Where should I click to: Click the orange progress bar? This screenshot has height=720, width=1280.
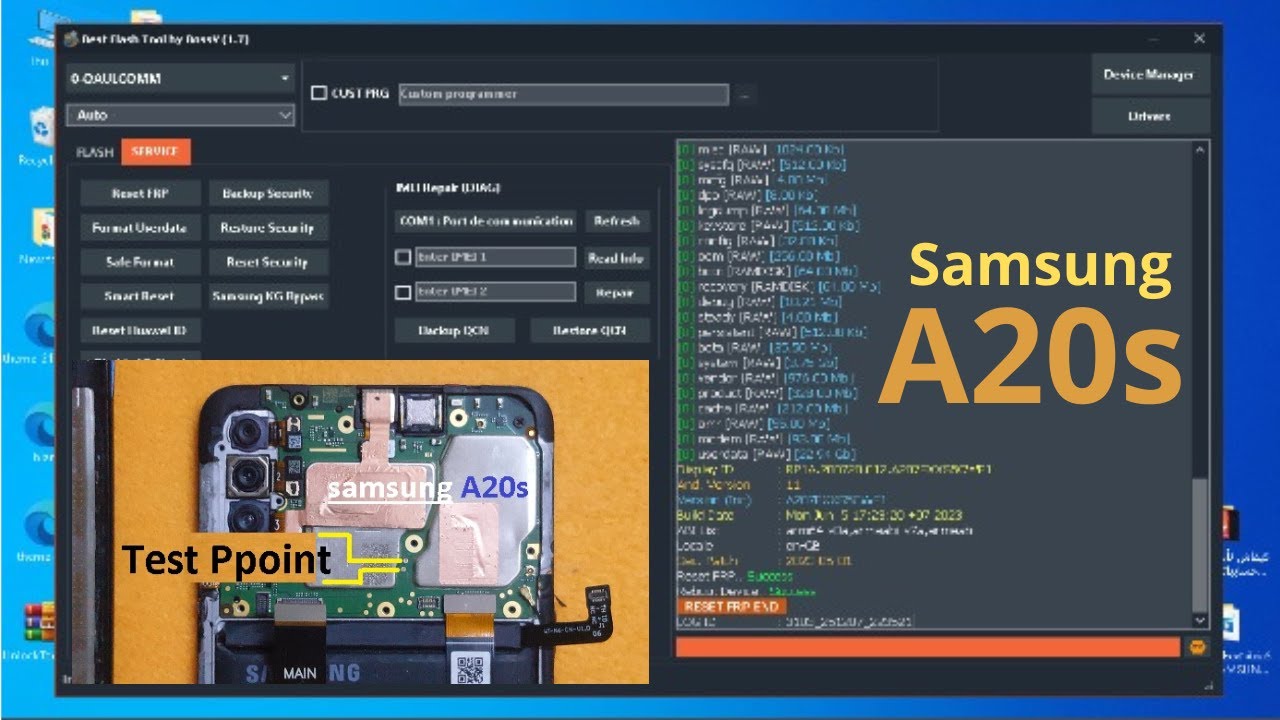[928, 647]
